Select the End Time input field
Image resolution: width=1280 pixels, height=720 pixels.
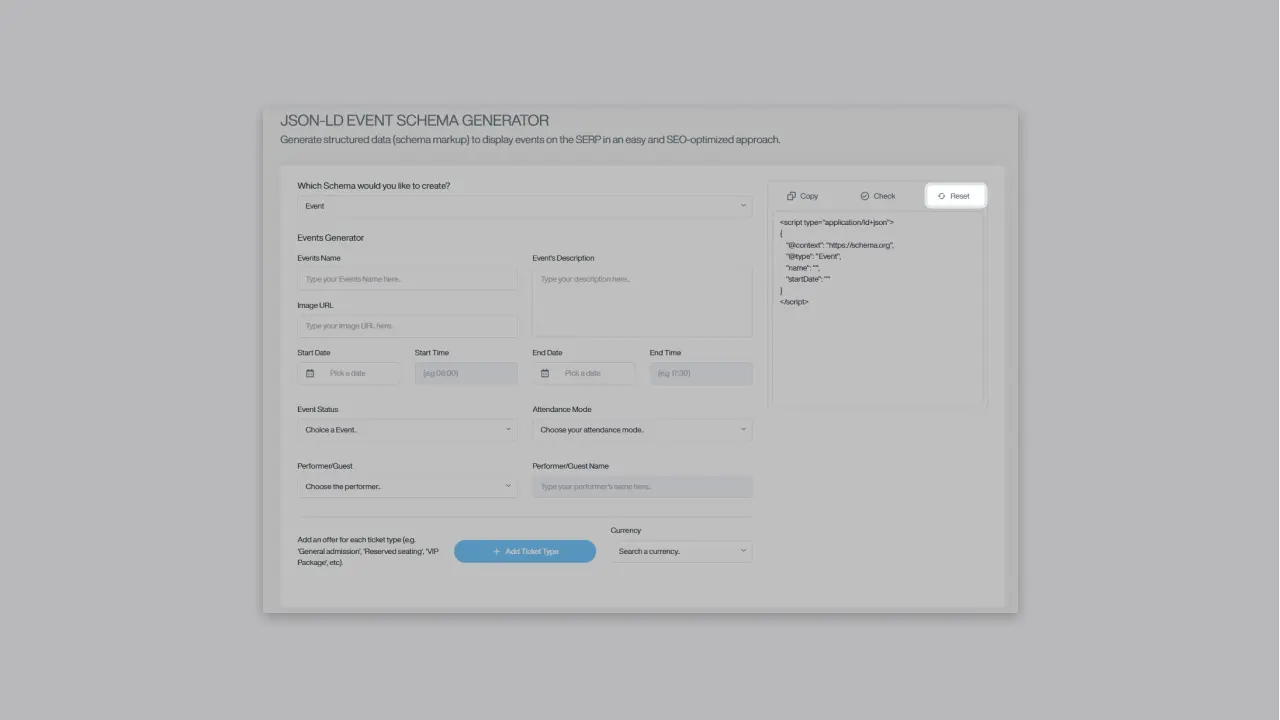point(700,373)
